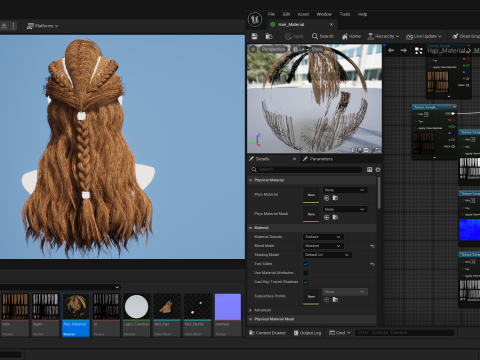The height and width of the screenshot is (360, 480).
Task: Collapse the Physical Material Mask section
Action: click(x=250, y=319)
